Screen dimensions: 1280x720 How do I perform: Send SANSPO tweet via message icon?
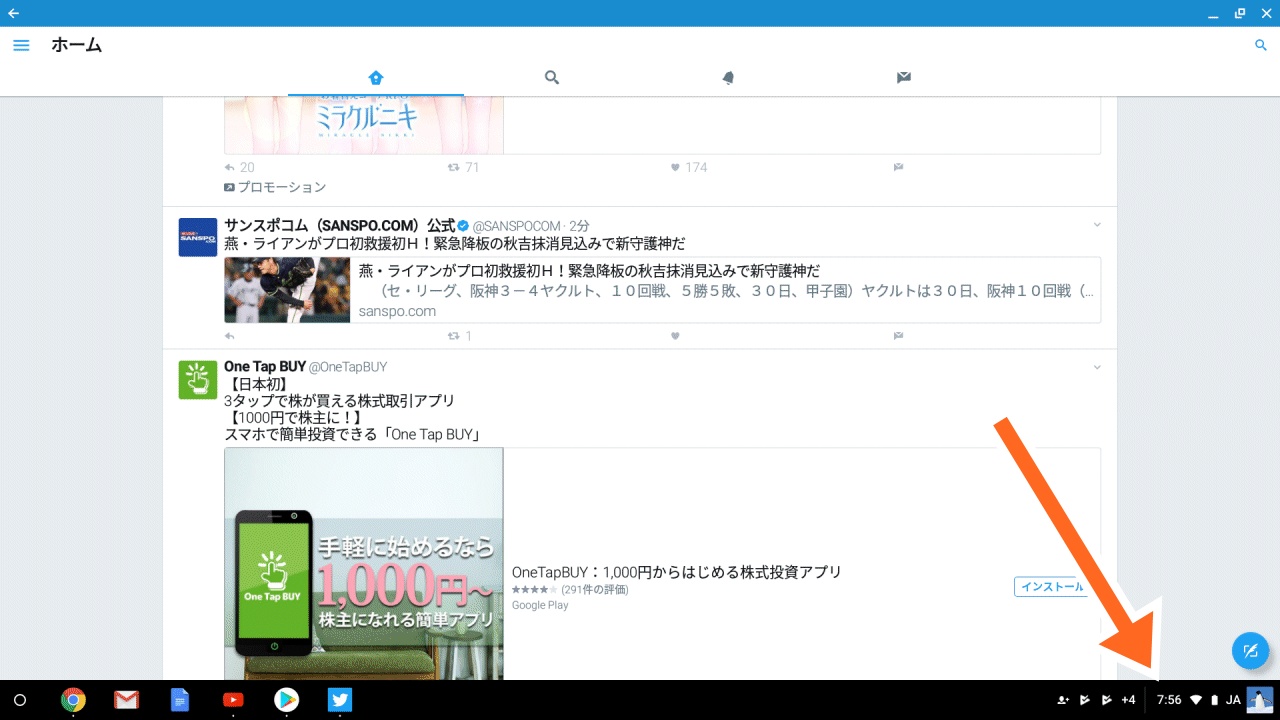coord(898,336)
